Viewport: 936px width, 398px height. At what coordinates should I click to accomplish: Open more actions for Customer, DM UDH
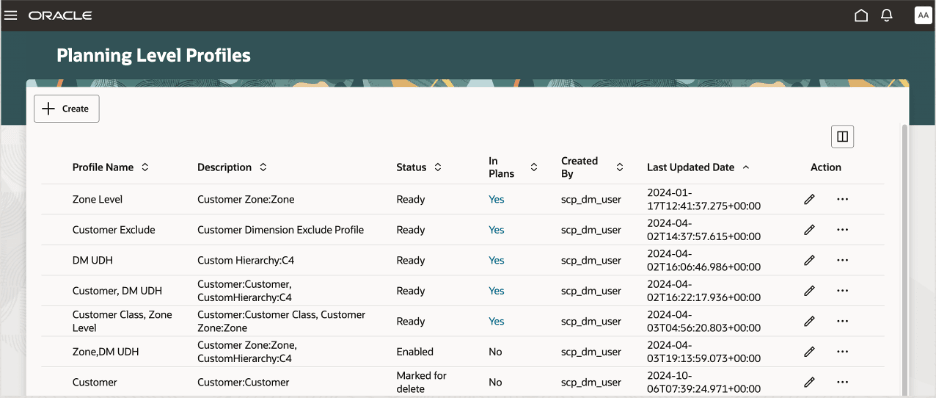pos(842,291)
